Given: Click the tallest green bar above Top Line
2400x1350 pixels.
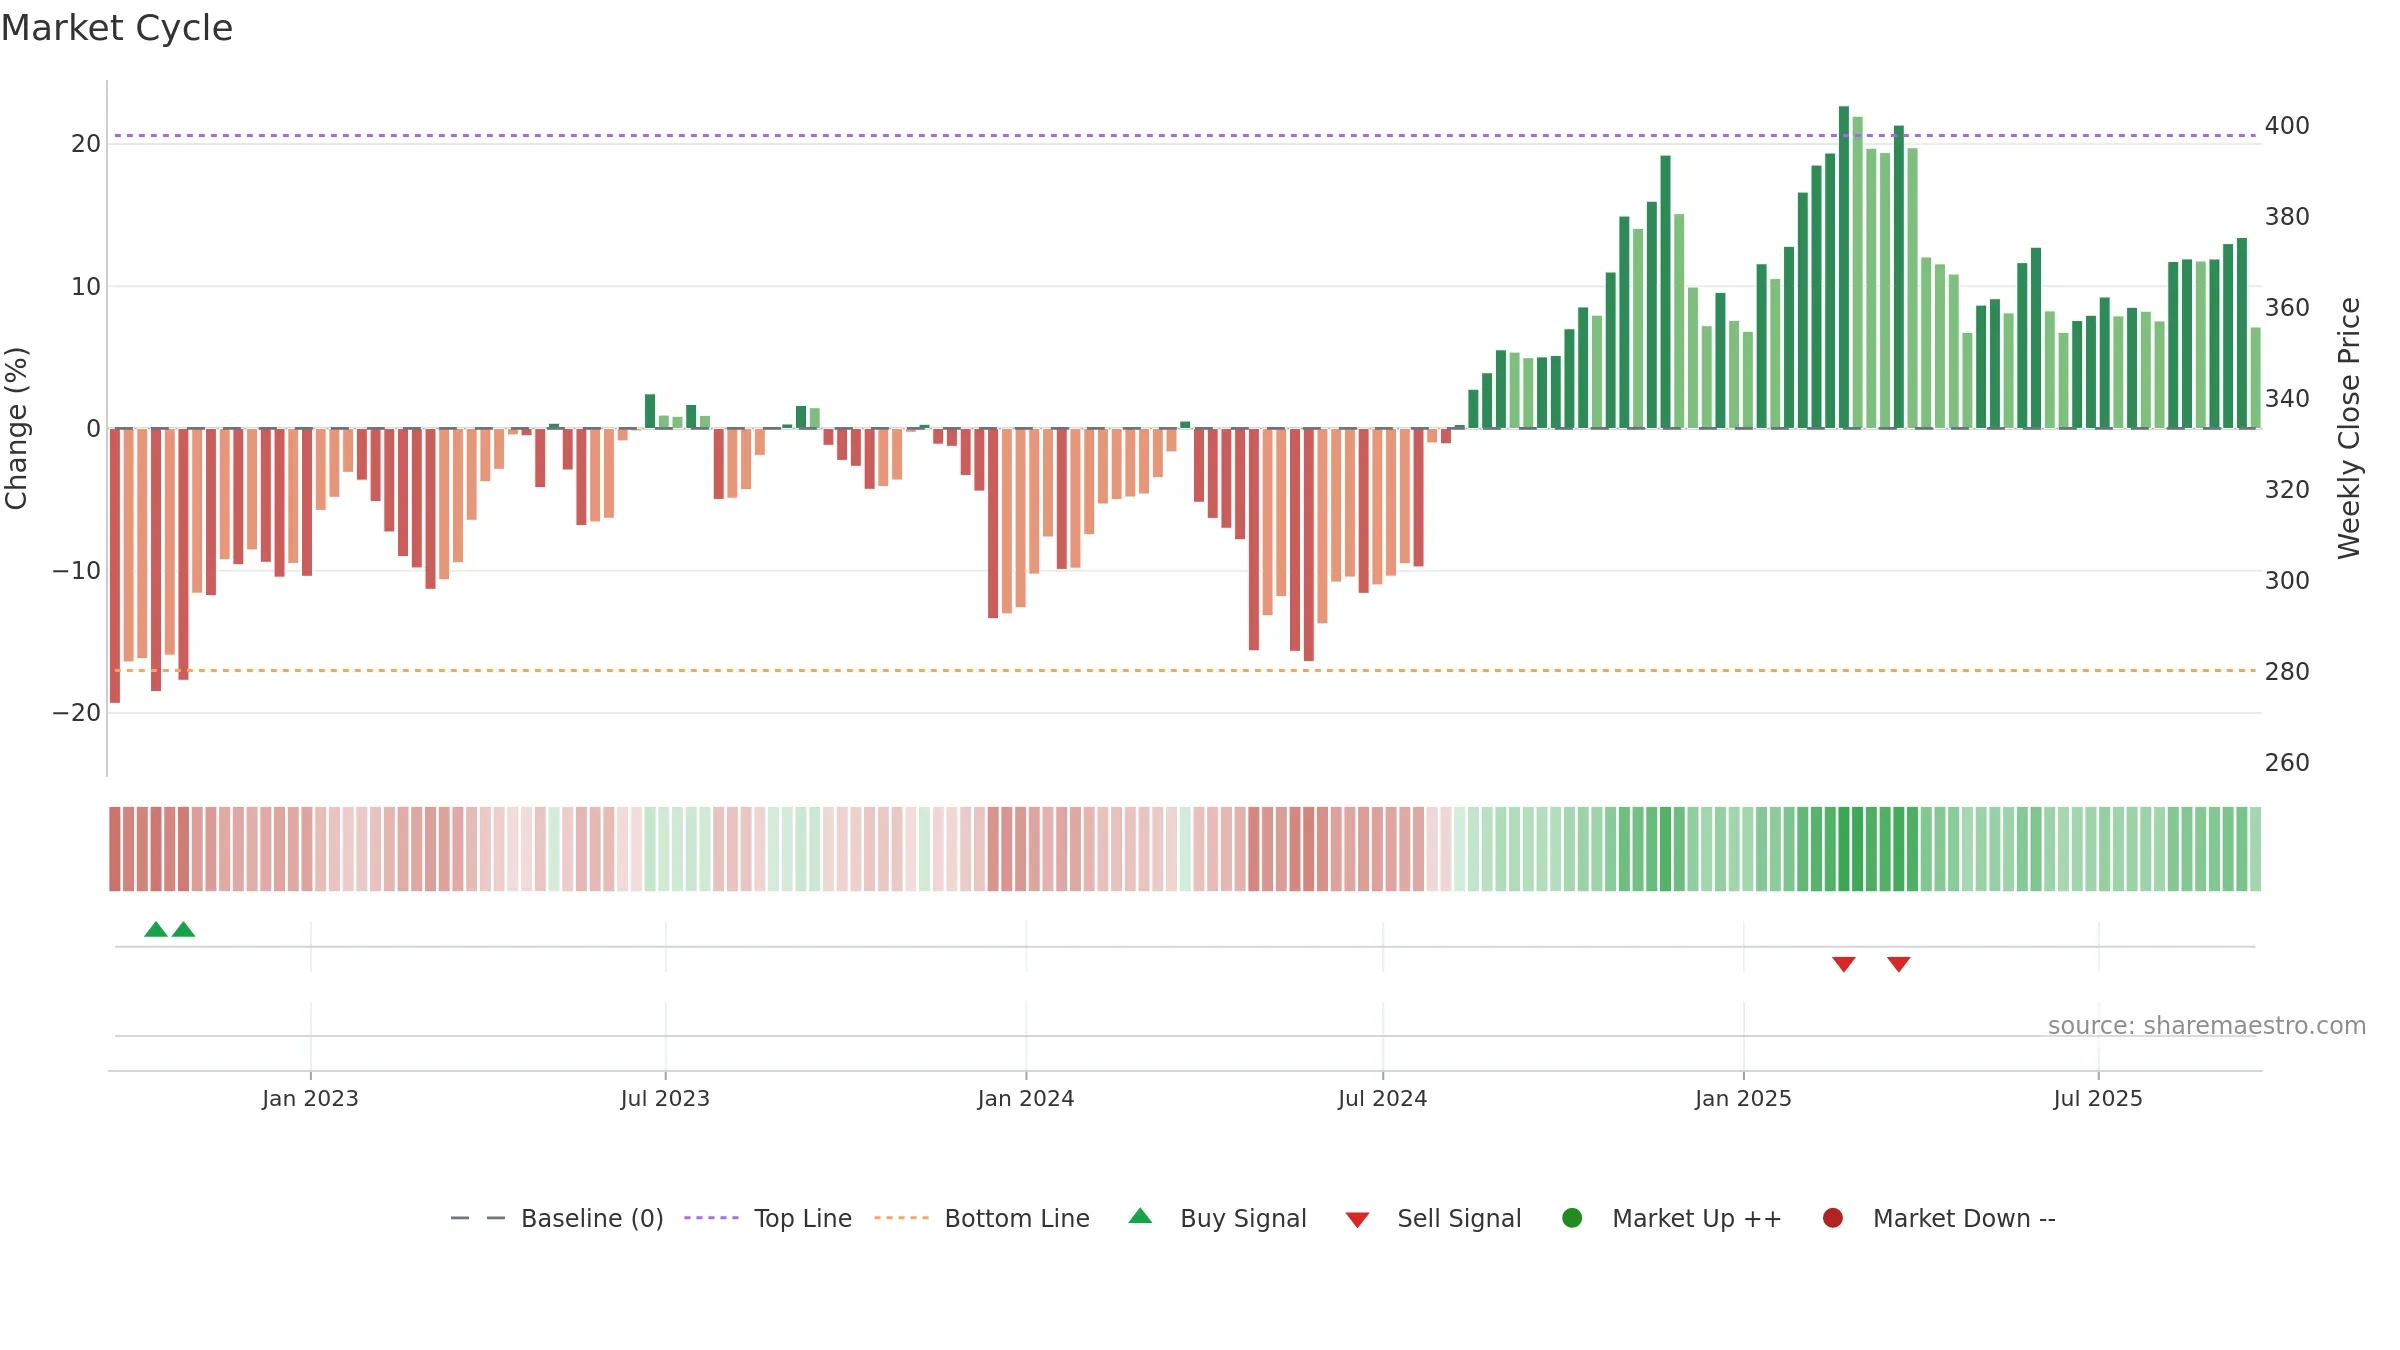Looking at the screenshot, I should (1844, 267).
